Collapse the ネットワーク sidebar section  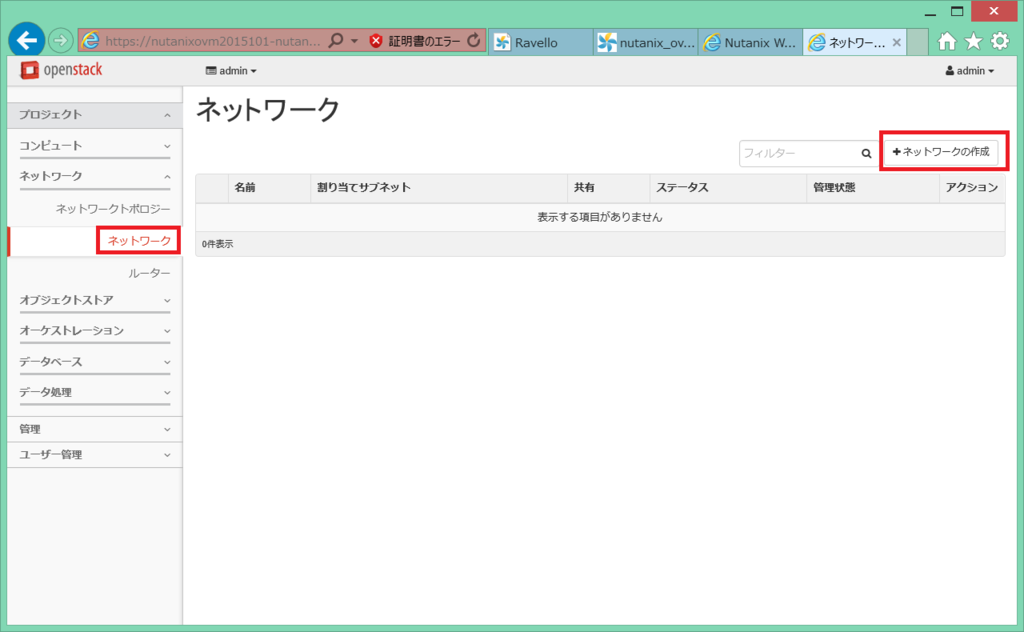(x=95, y=176)
